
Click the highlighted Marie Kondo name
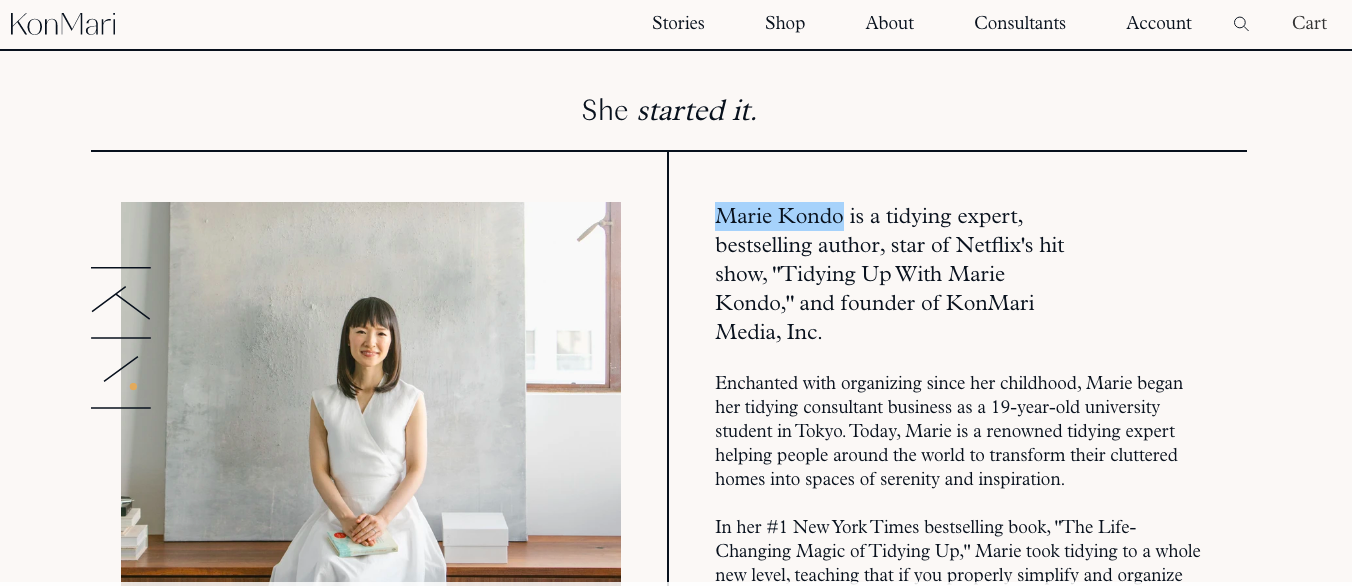[x=779, y=216]
